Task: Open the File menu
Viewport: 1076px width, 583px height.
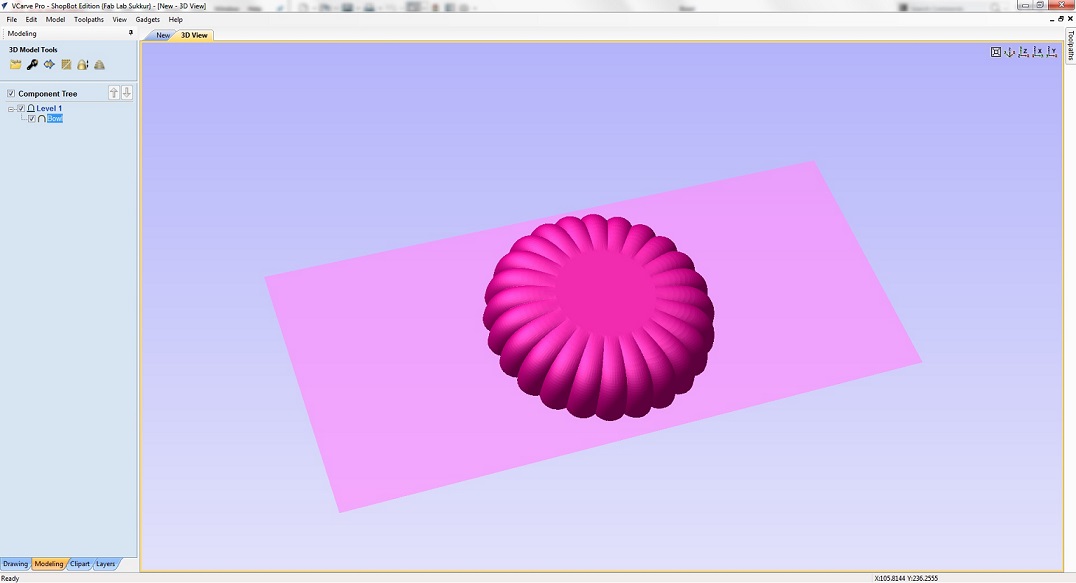Action: pos(12,19)
